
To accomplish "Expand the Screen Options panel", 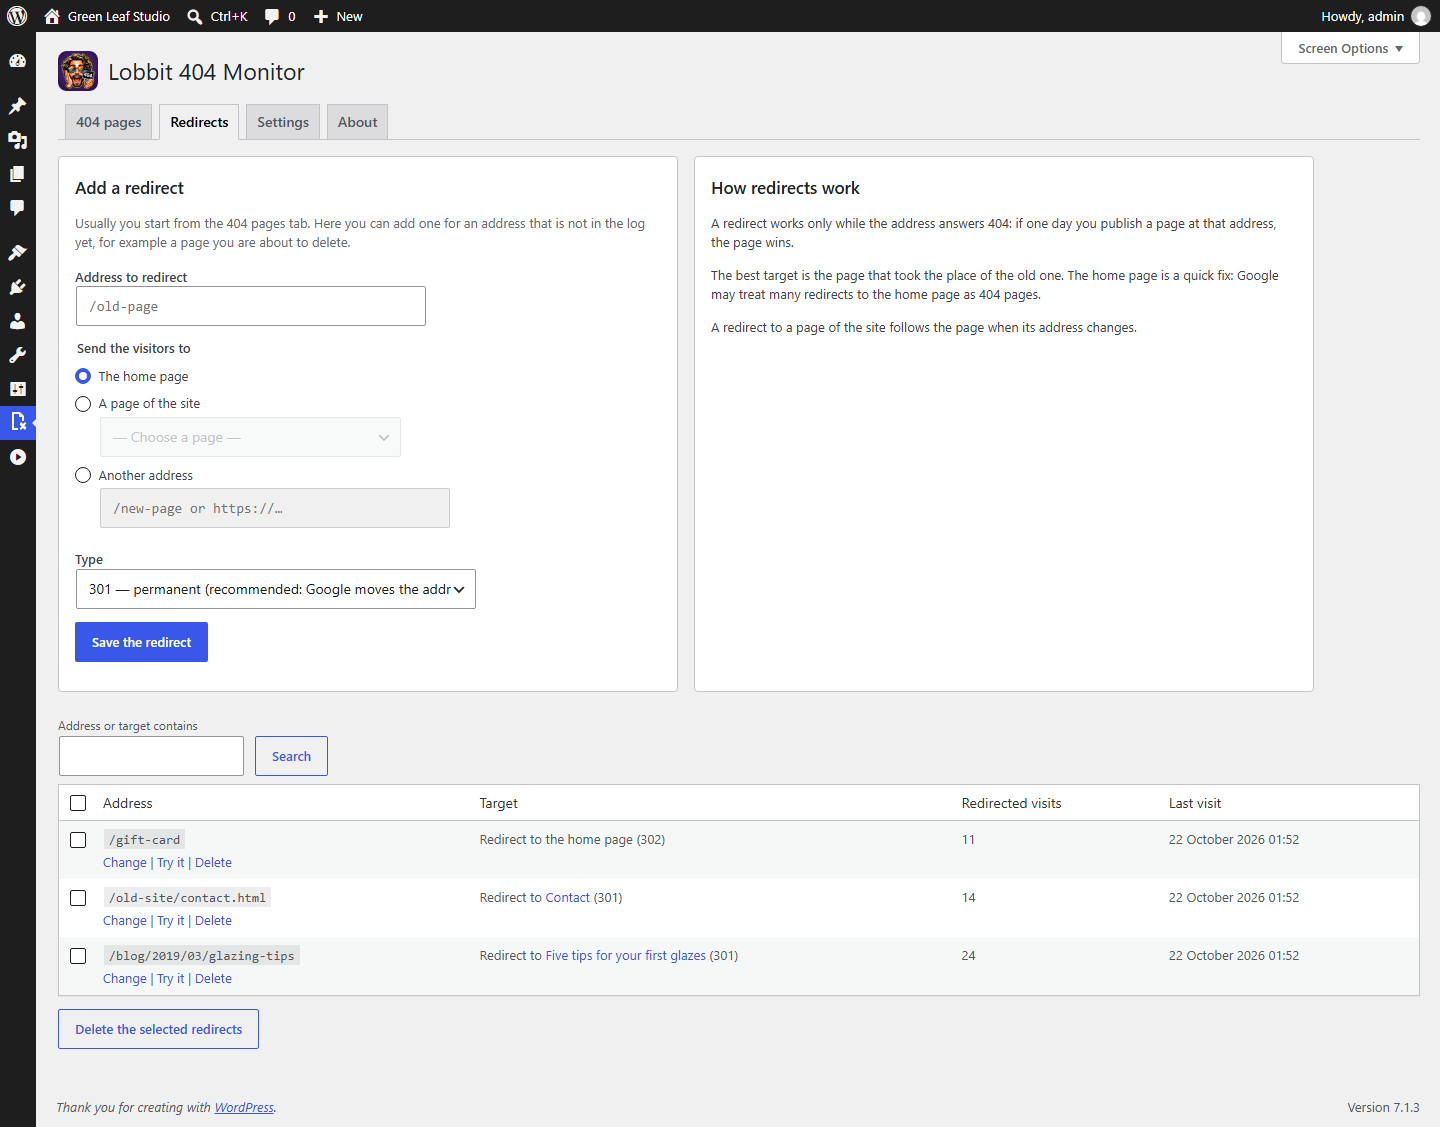I will tap(1350, 48).
